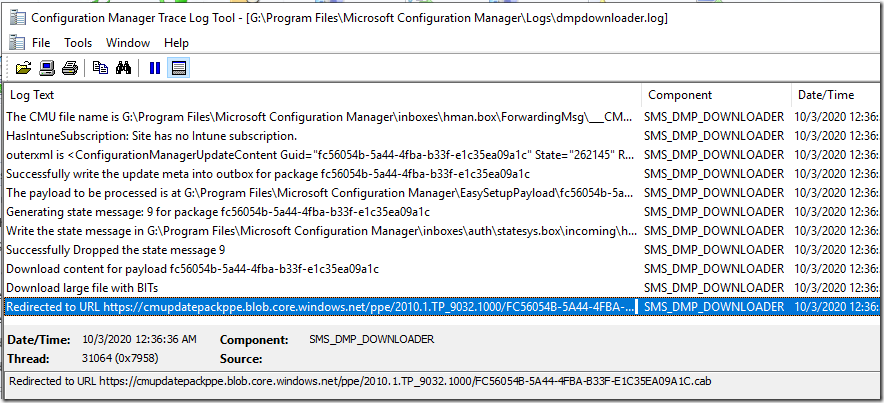The width and height of the screenshot is (884, 403).
Task: Click the Find binoculars icon
Action: [x=124, y=68]
